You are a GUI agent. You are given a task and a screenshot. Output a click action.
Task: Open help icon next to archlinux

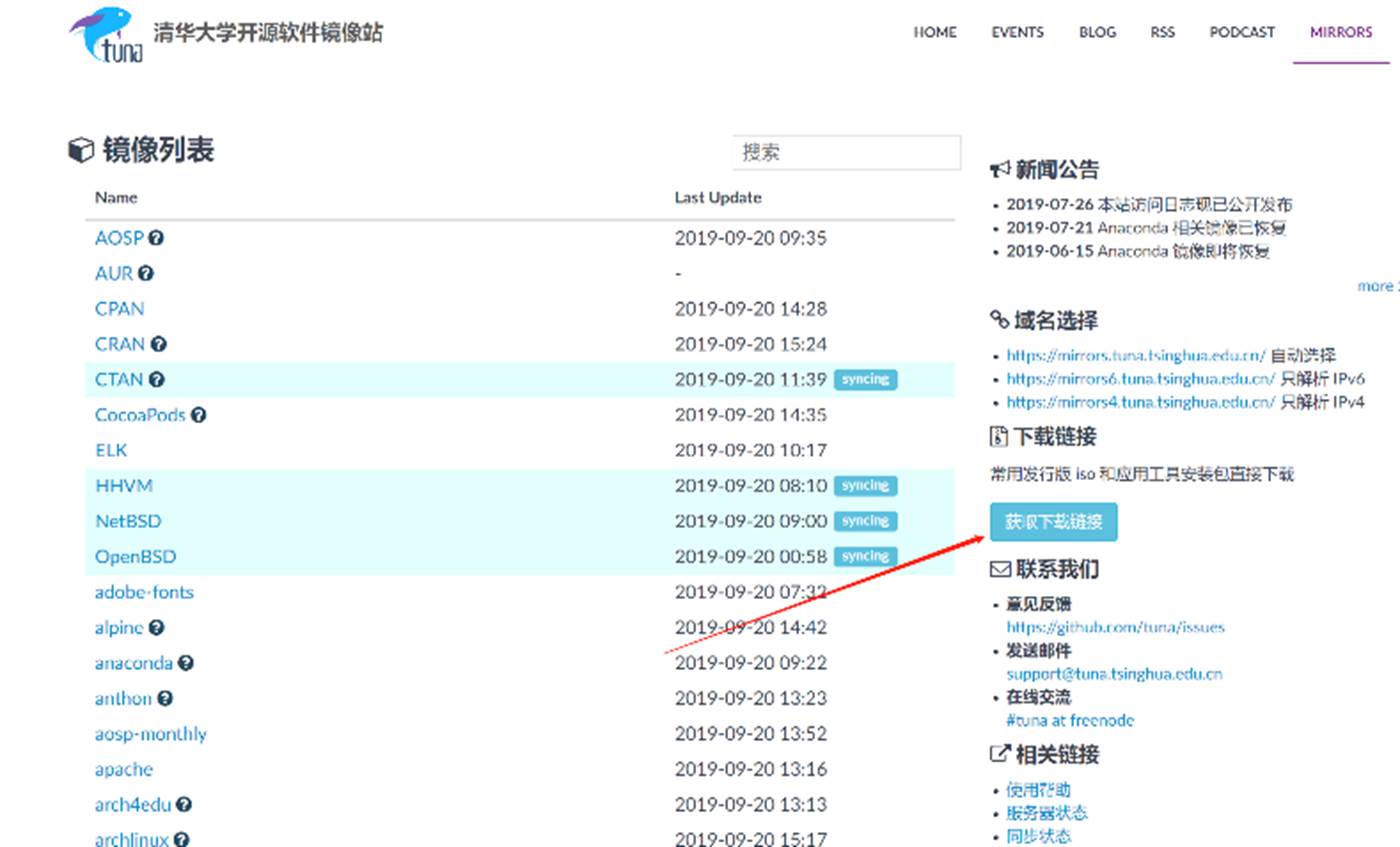point(181,839)
